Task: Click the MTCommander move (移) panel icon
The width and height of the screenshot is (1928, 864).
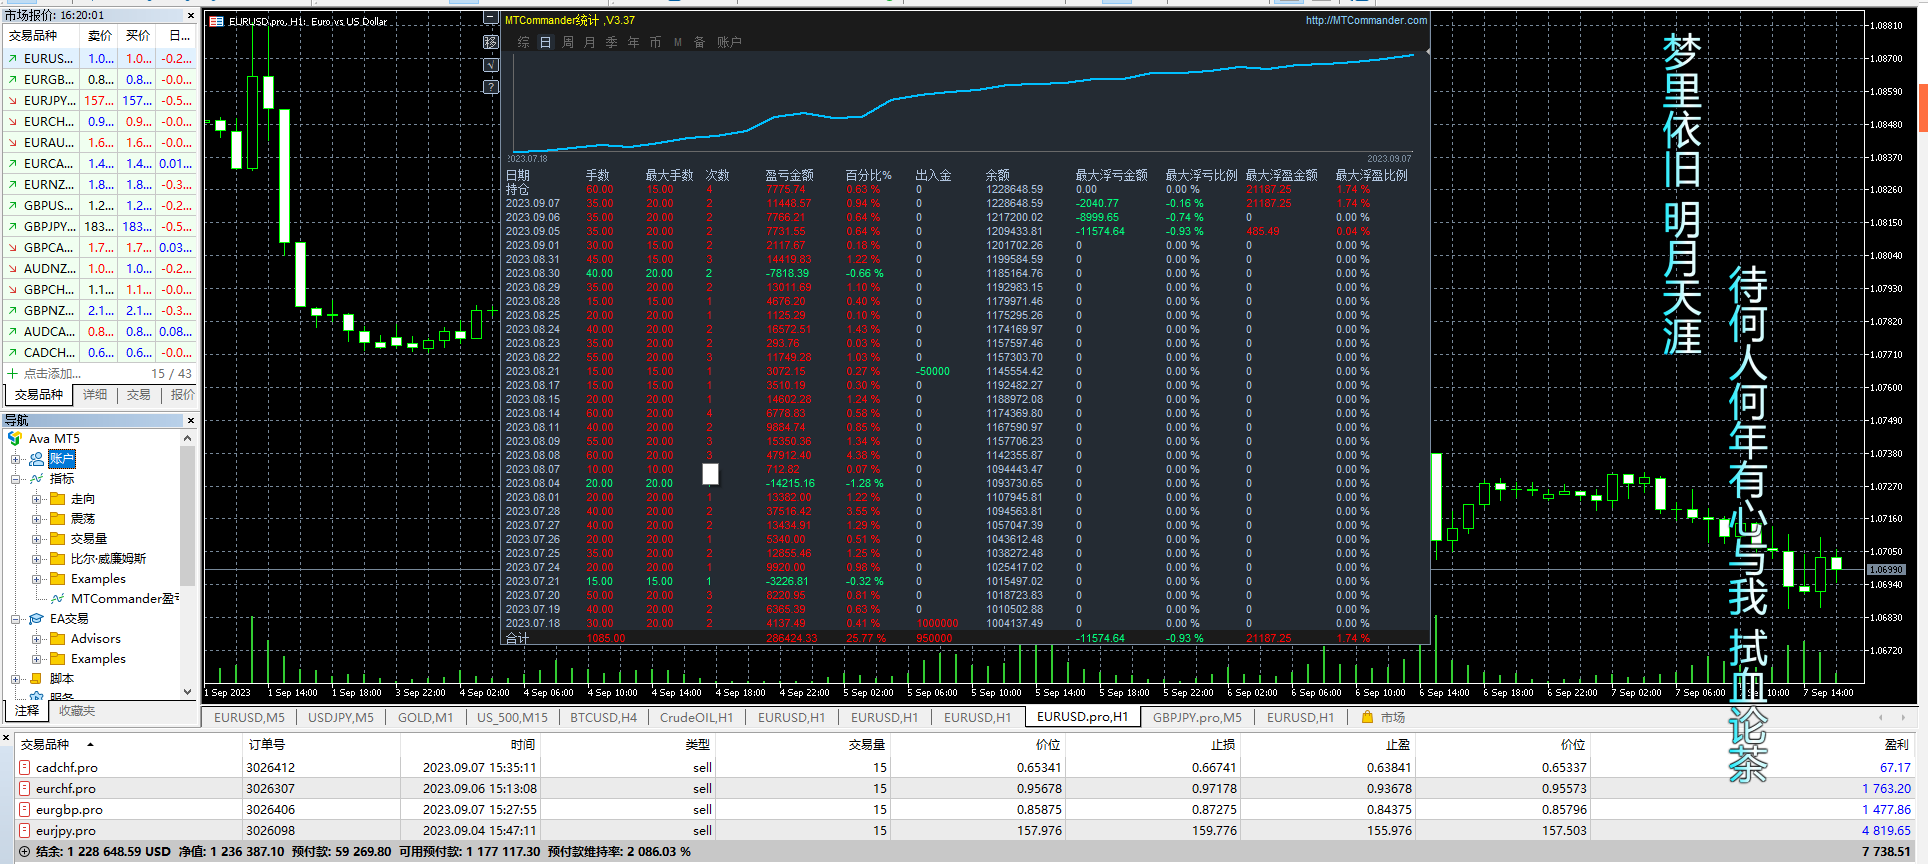Action: click(491, 42)
